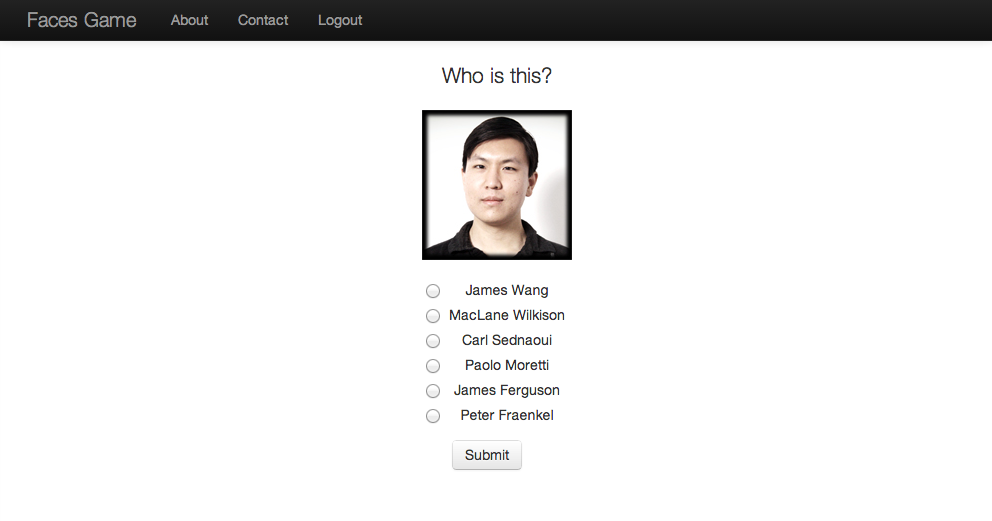The height and width of the screenshot is (521, 992).
Task: Go to the Contact page
Action: coord(263,20)
